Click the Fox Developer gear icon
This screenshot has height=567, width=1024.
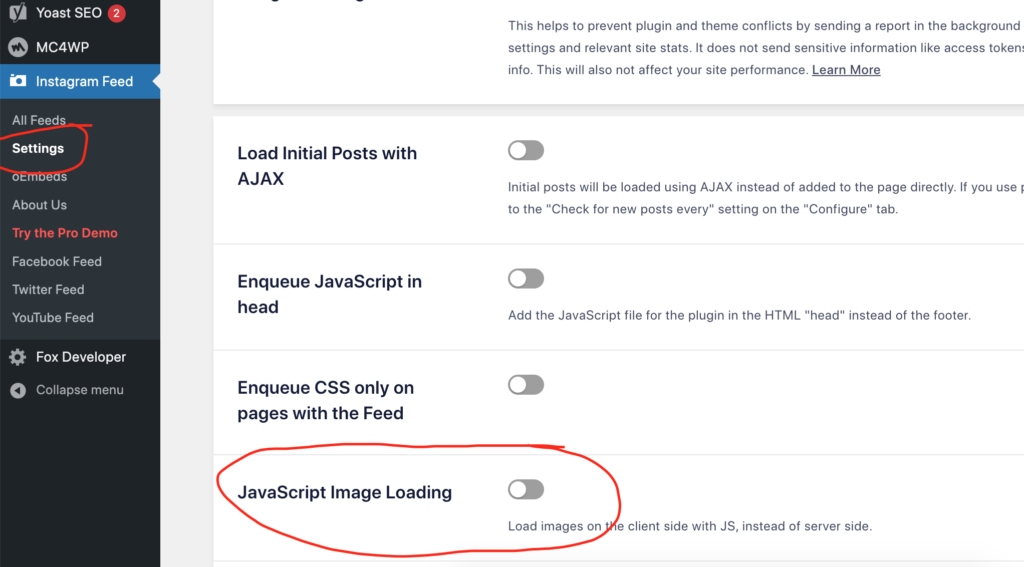18,357
